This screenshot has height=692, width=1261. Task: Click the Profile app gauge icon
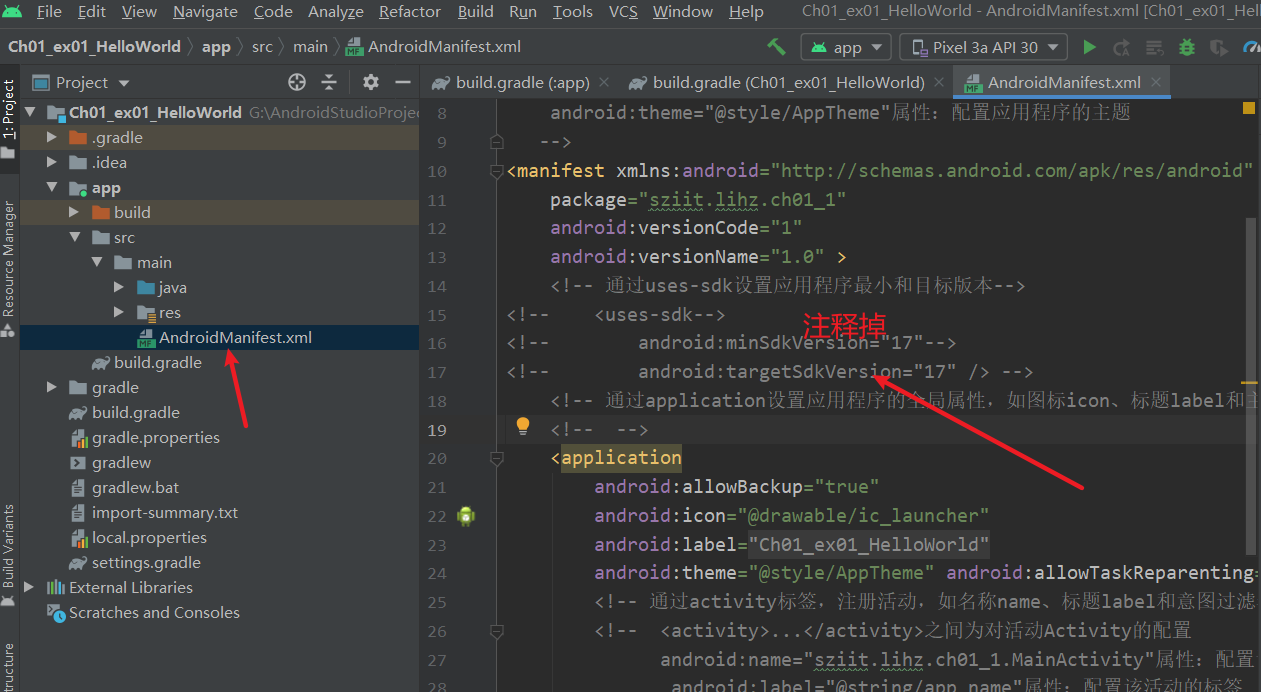(1251, 47)
